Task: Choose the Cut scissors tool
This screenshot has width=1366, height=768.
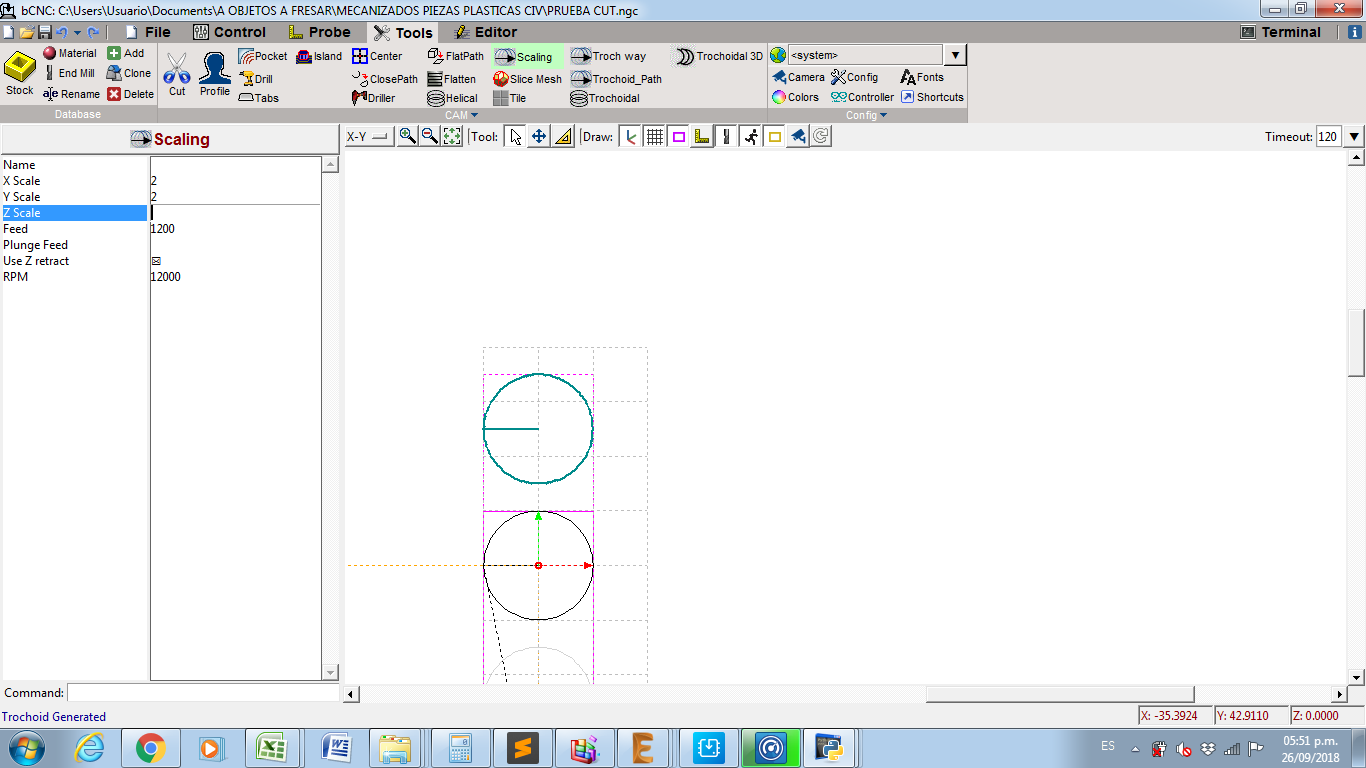Action: [x=177, y=74]
